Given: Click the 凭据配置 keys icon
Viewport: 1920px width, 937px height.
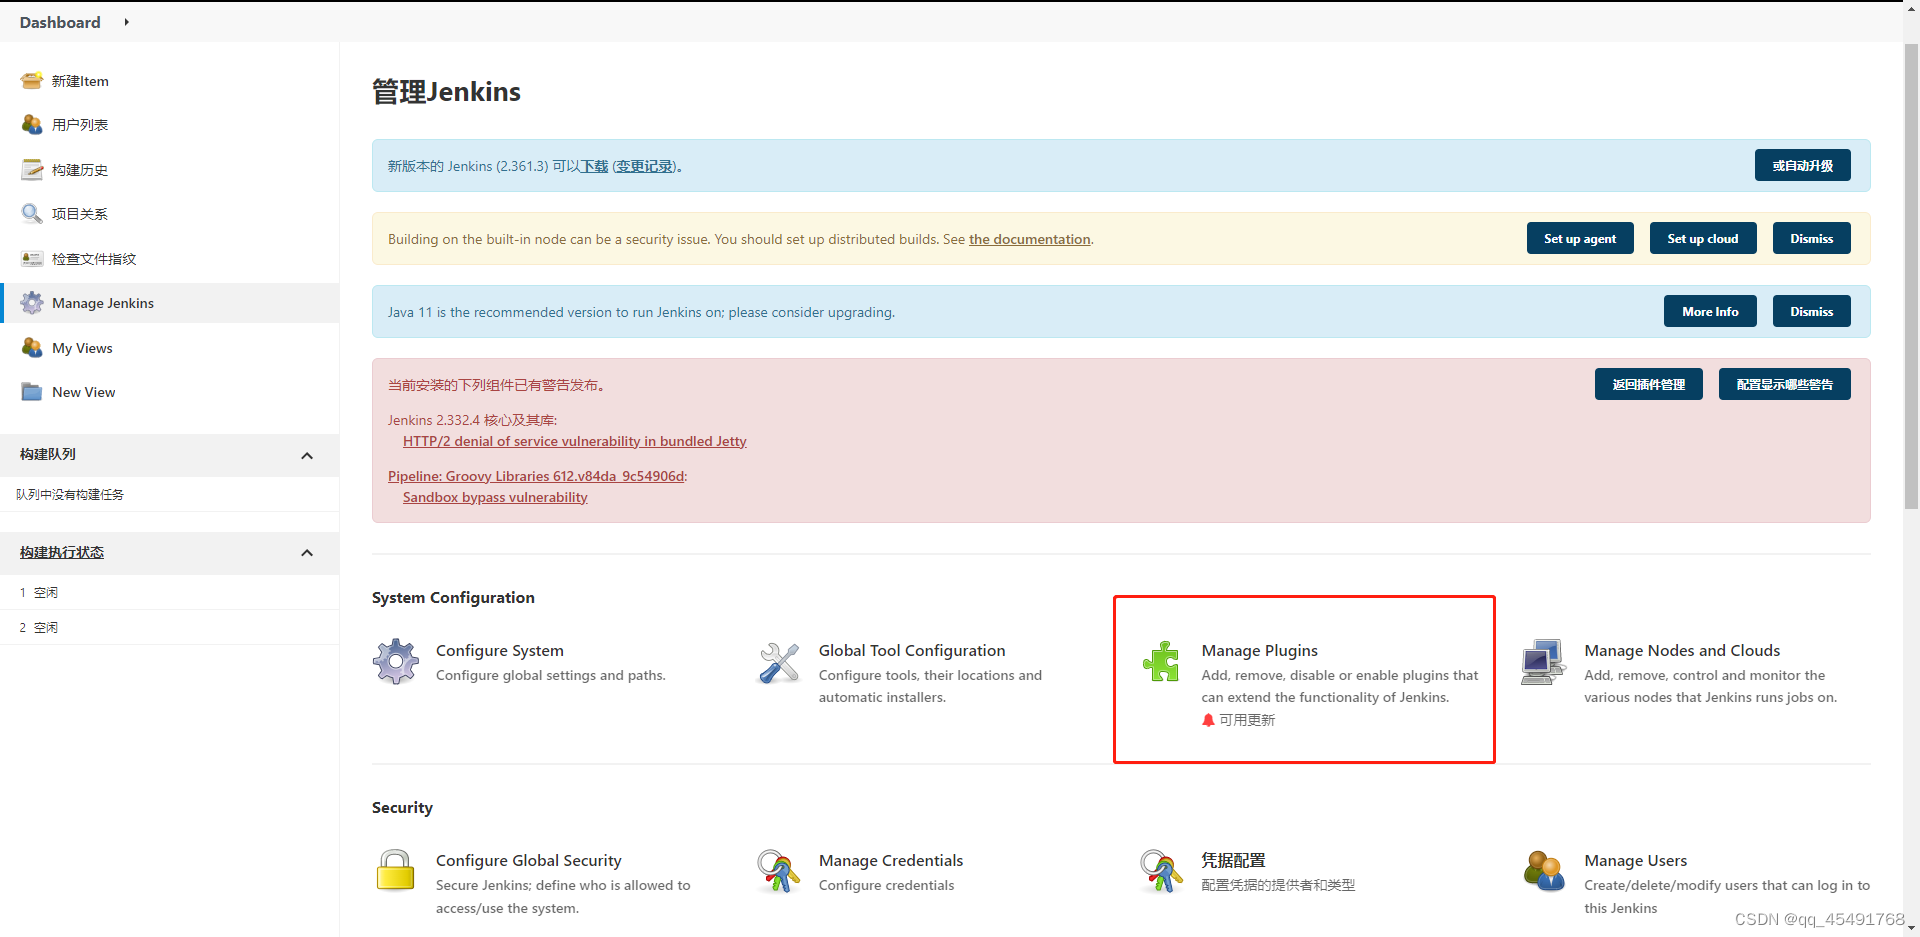Looking at the screenshot, I should [x=1161, y=871].
